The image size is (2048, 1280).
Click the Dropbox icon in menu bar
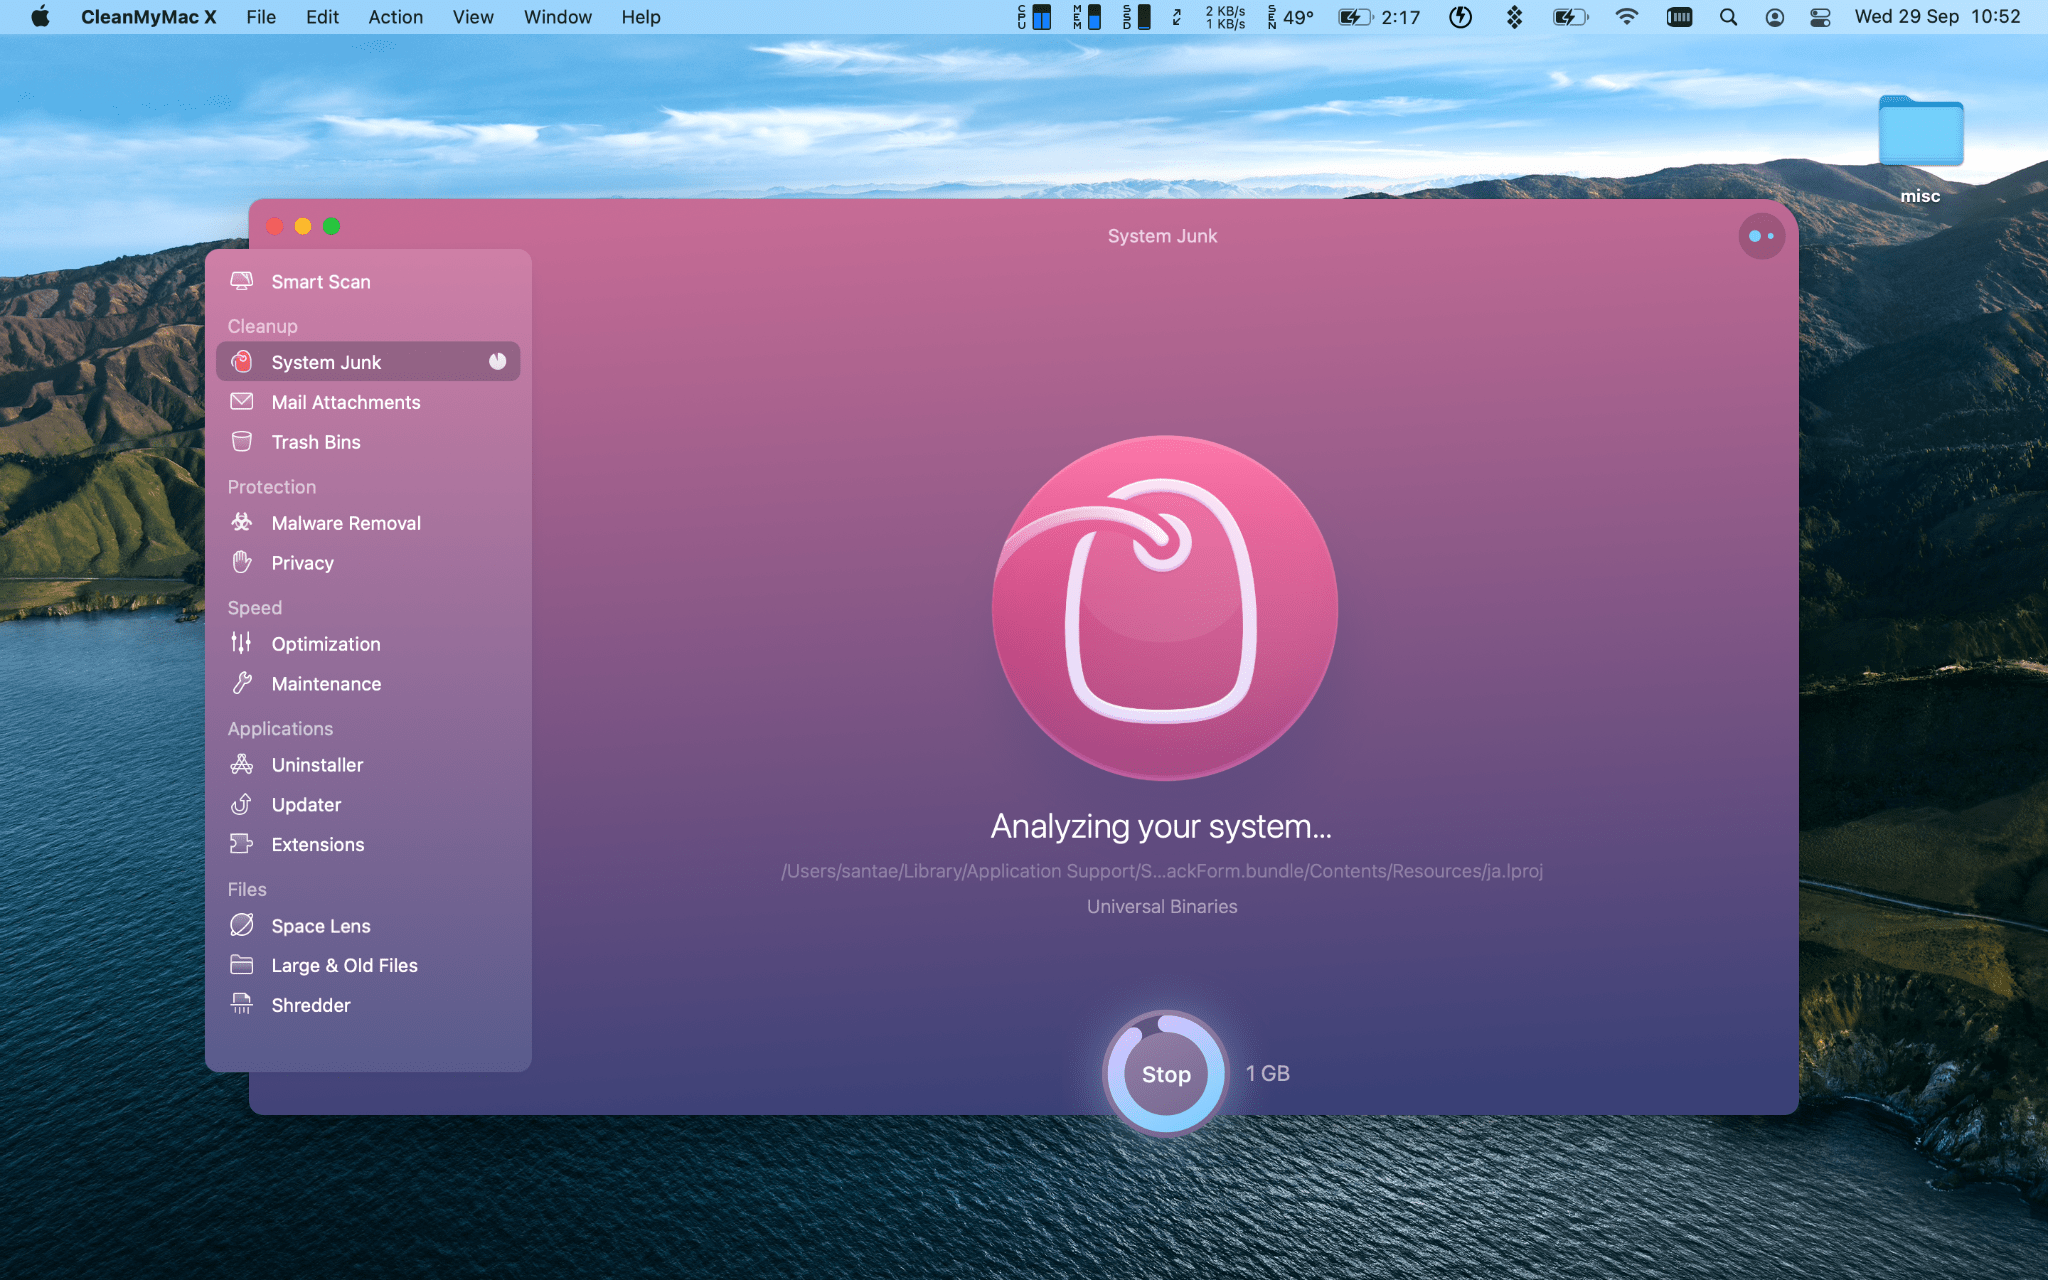click(1514, 17)
